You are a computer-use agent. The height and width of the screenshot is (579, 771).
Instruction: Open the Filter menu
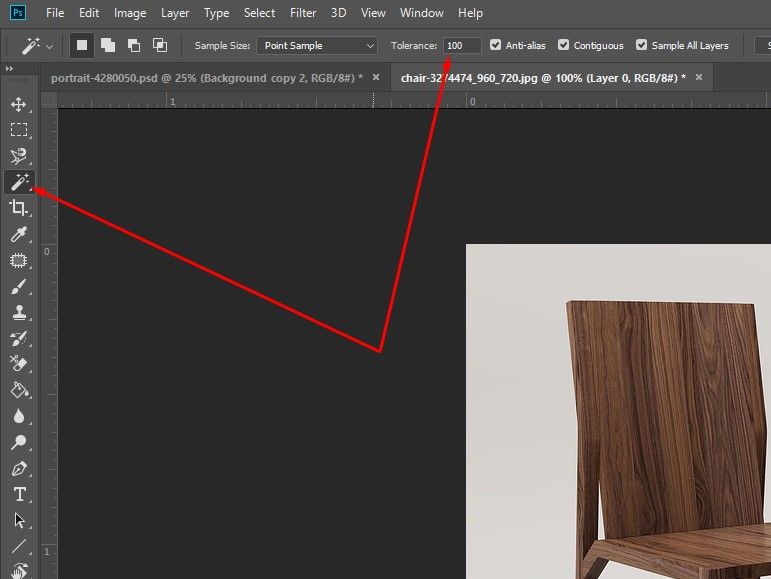pyautogui.click(x=303, y=13)
